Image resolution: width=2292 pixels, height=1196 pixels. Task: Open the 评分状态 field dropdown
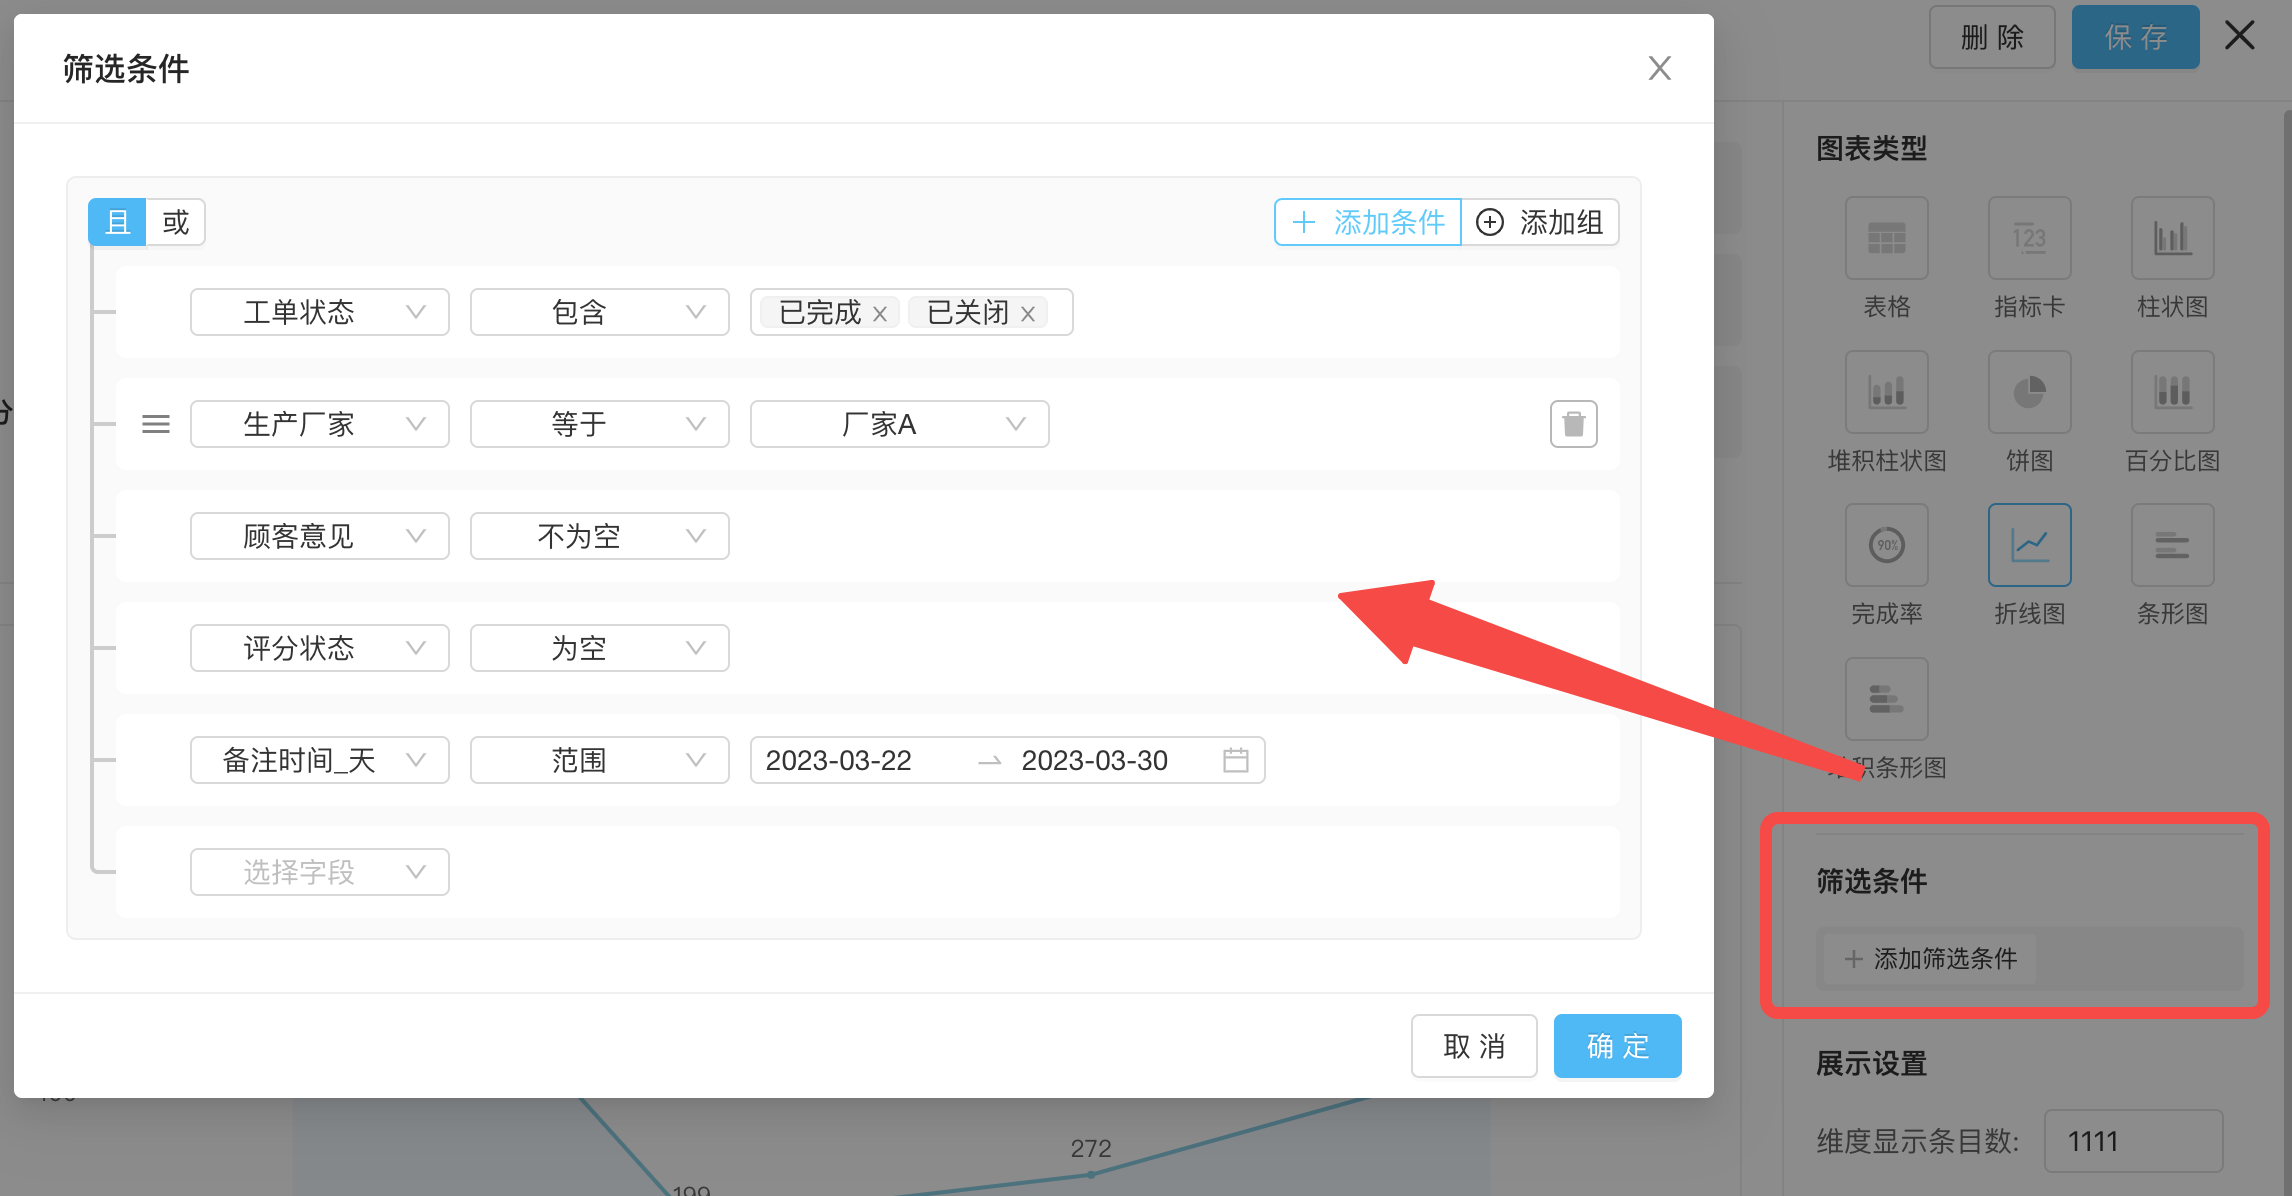pyautogui.click(x=319, y=648)
